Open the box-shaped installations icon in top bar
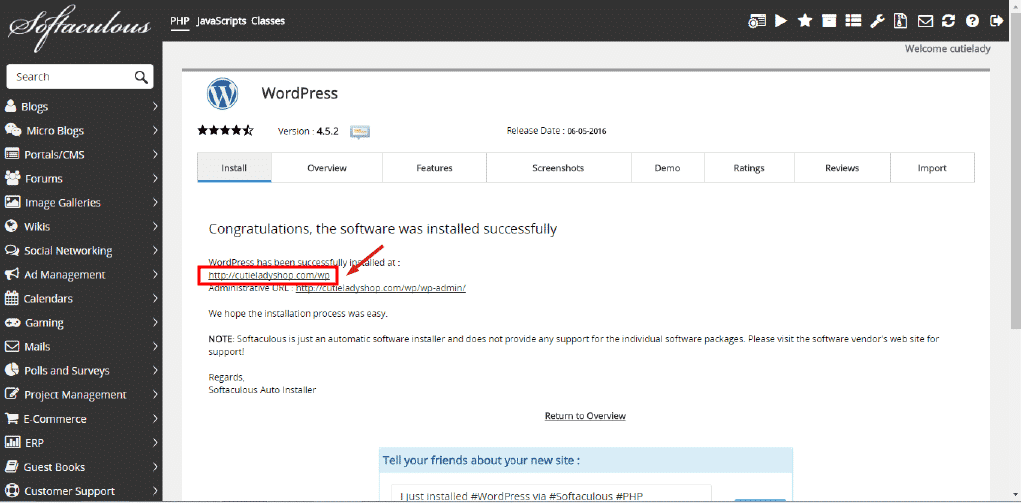The width and height of the screenshot is (1021, 503). point(828,21)
